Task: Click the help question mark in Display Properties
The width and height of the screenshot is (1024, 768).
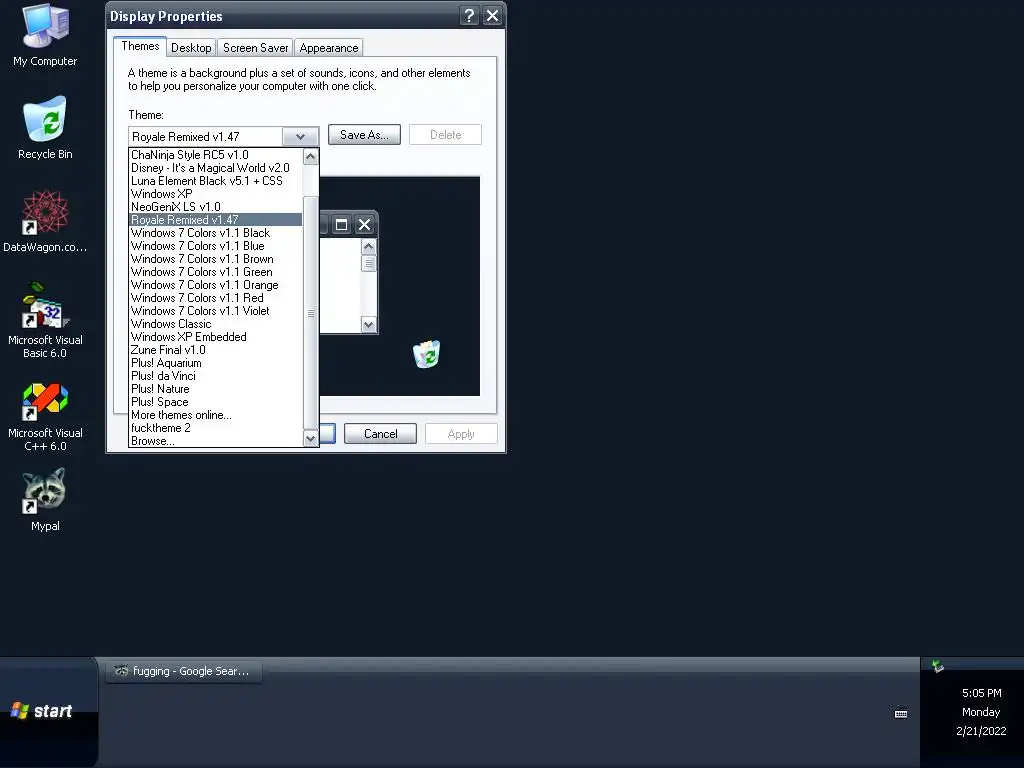Action: pyautogui.click(x=469, y=16)
